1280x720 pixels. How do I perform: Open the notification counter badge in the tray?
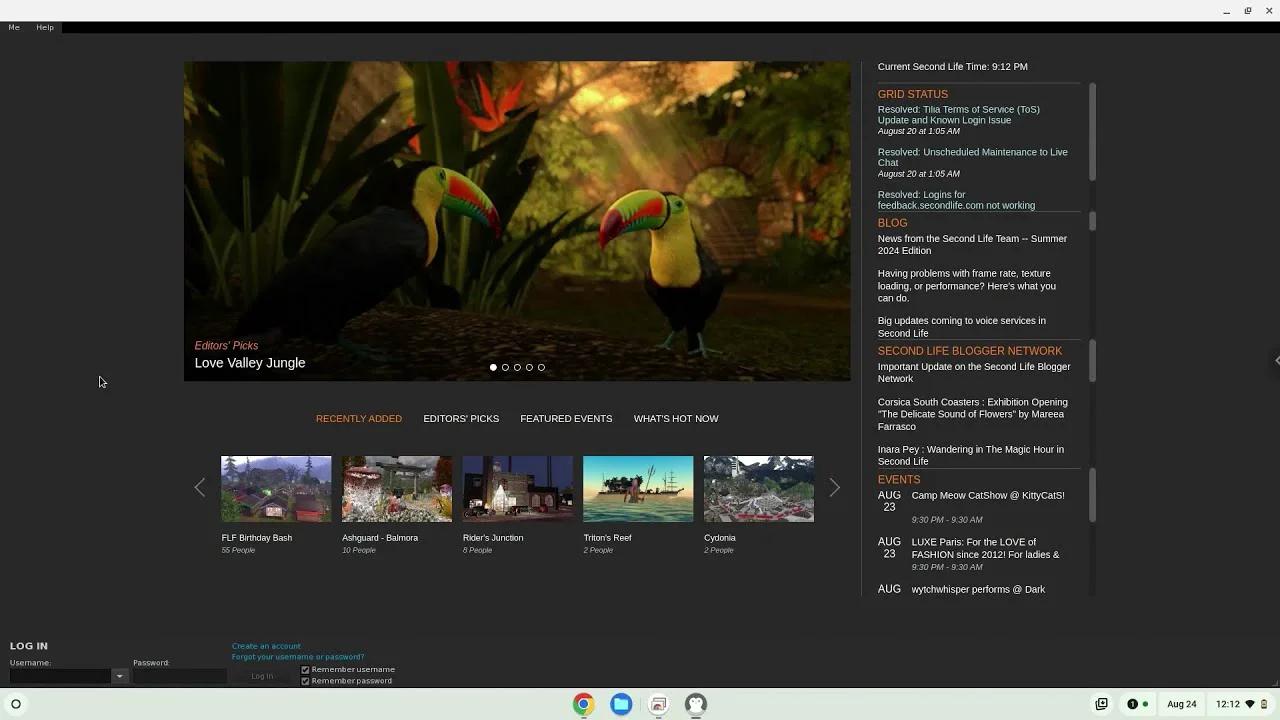[x=1133, y=704]
